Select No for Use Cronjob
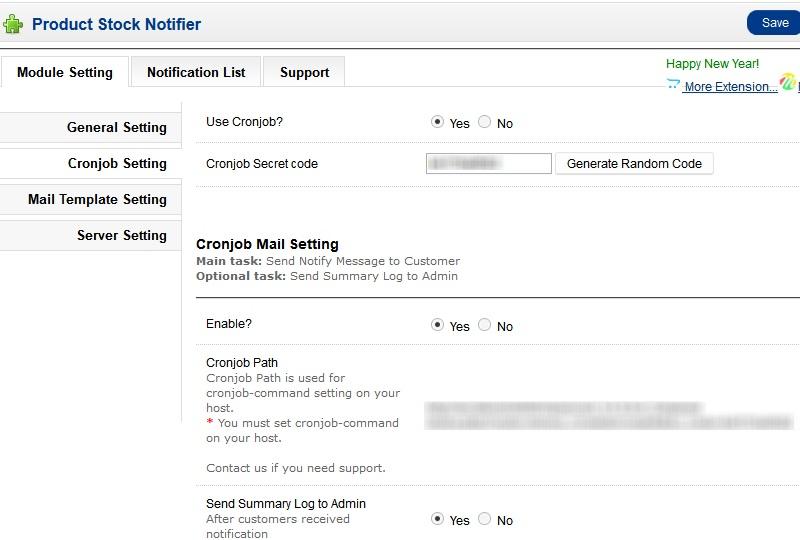Screen dimensions: 800x540 point(485,122)
